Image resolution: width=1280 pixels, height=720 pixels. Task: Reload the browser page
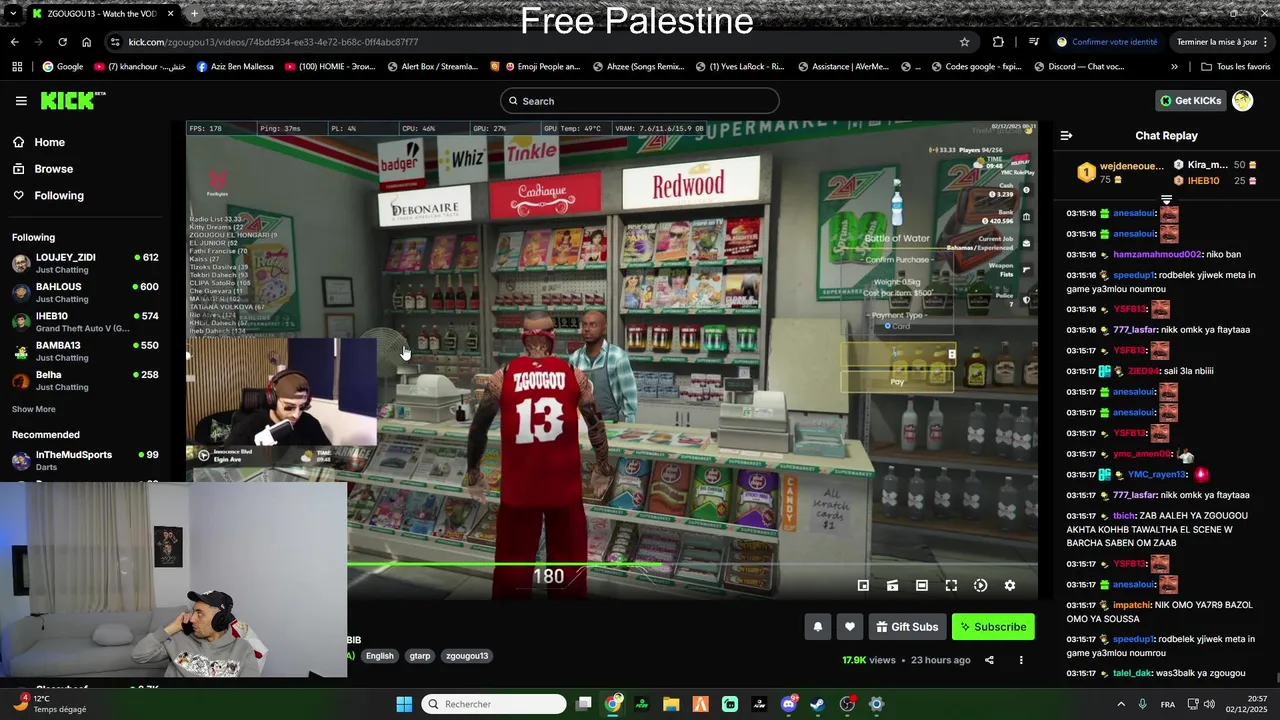pyautogui.click(x=62, y=42)
